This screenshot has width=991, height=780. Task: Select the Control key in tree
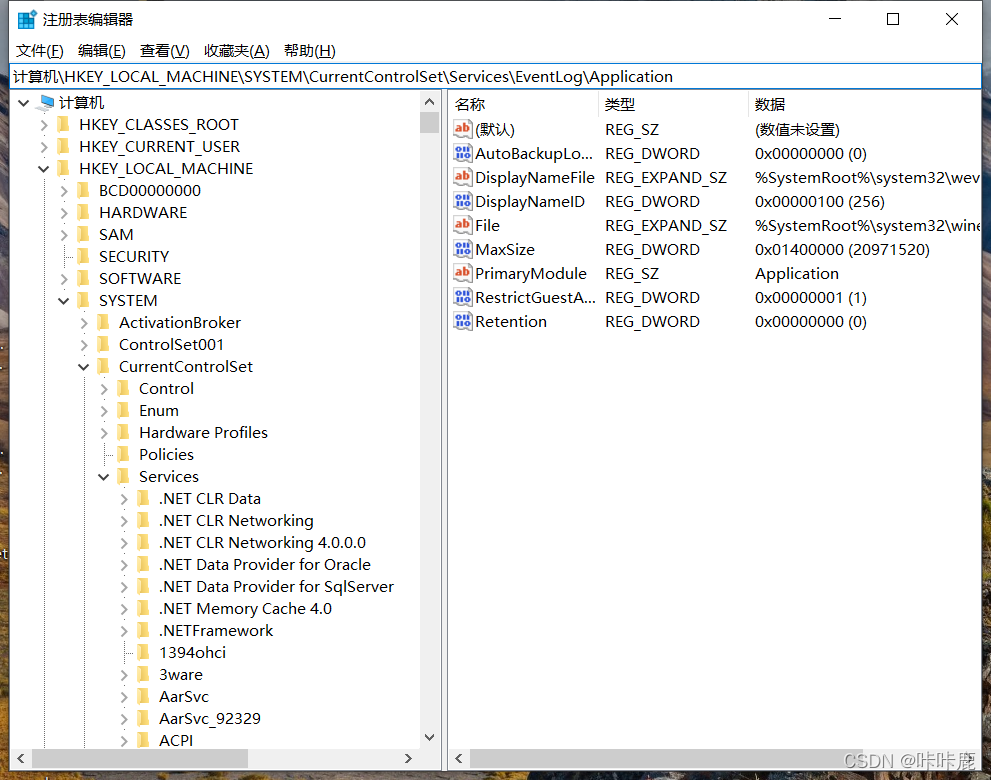[166, 389]
